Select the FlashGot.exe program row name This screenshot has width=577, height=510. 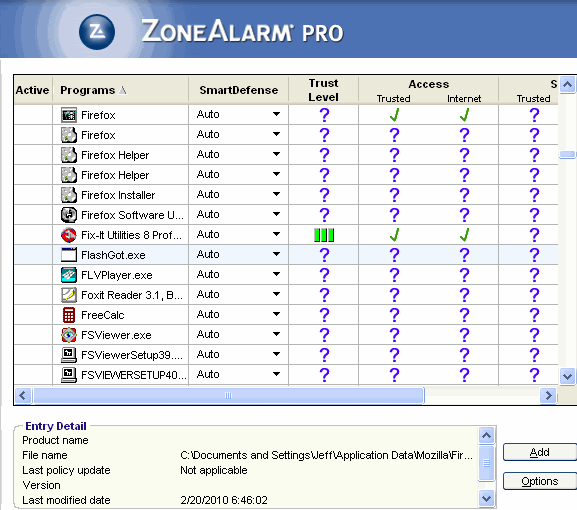click(113, 255)
